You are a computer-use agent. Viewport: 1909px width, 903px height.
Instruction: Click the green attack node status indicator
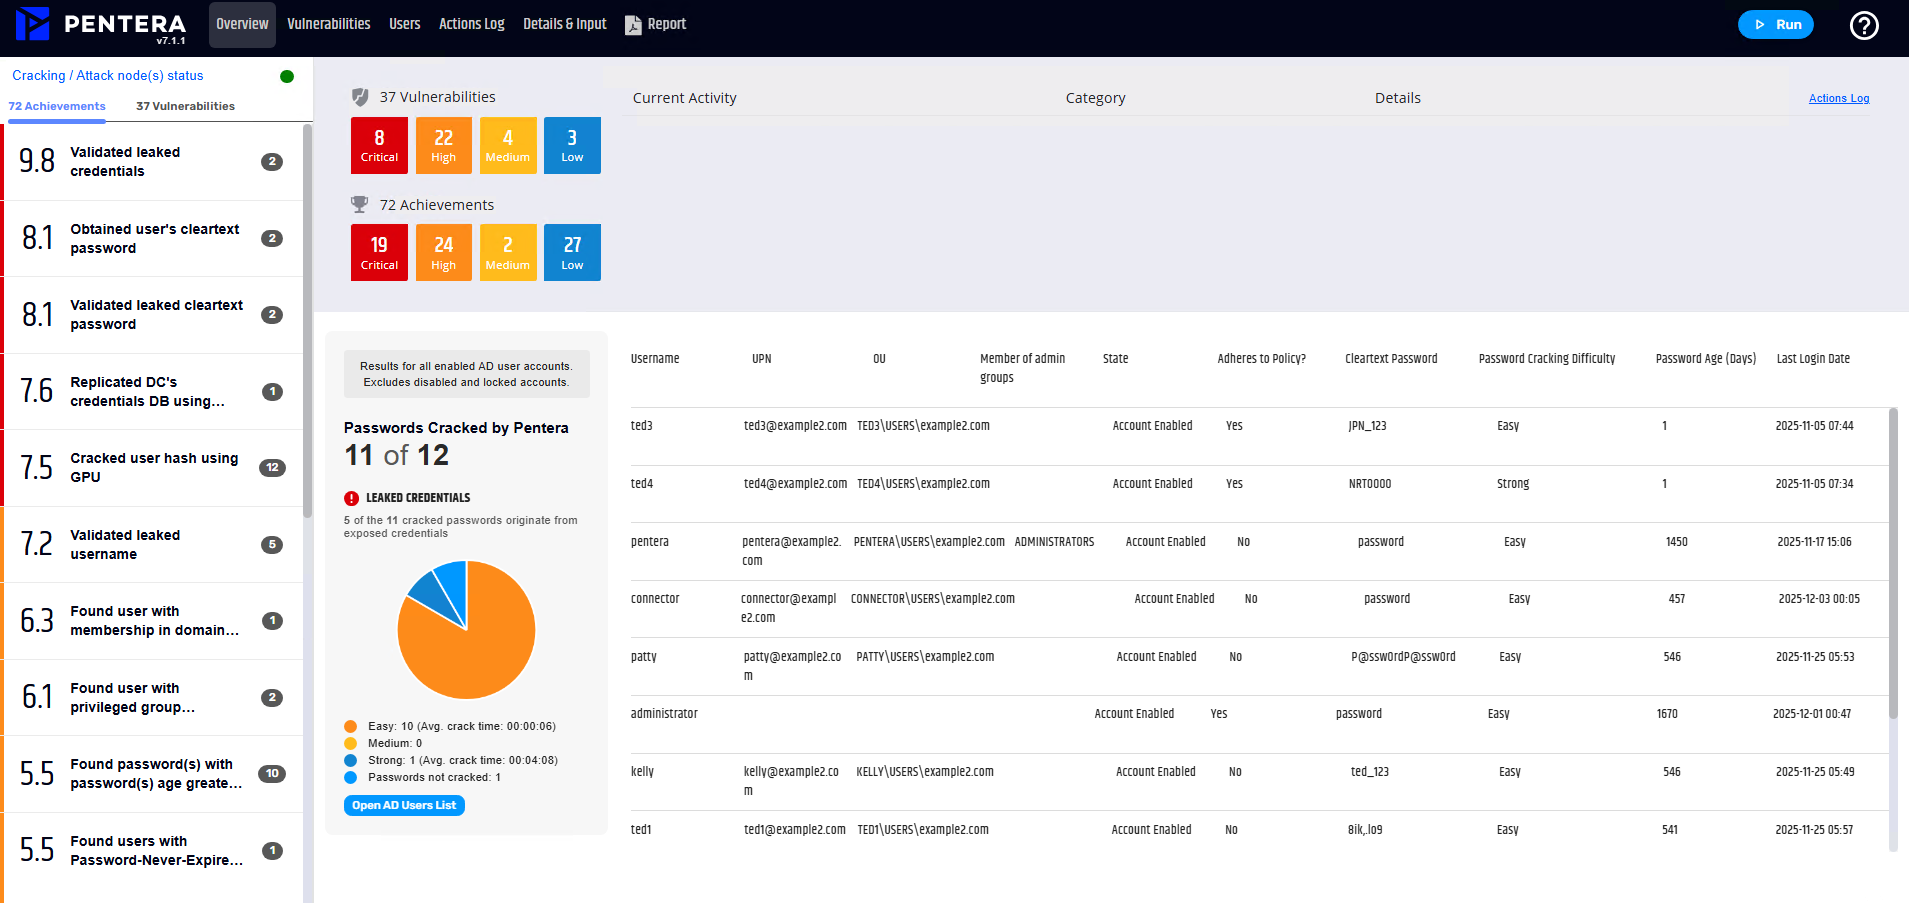pyautogui.click(x=287, y=76)
